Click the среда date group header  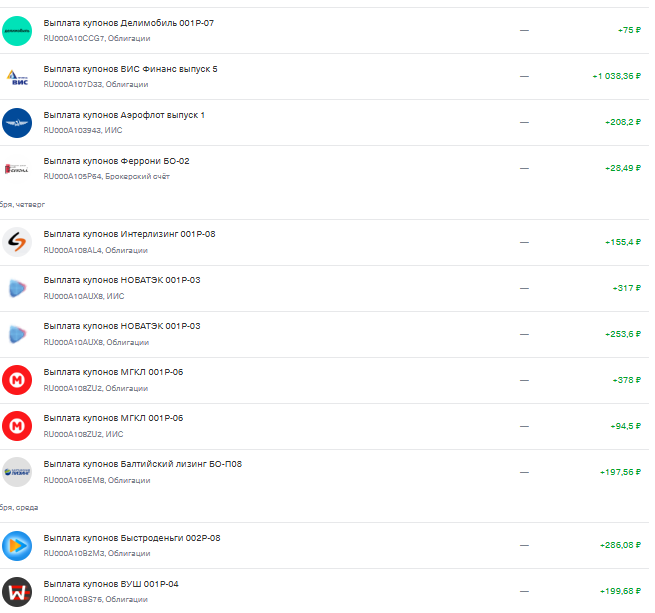(19, 507)
